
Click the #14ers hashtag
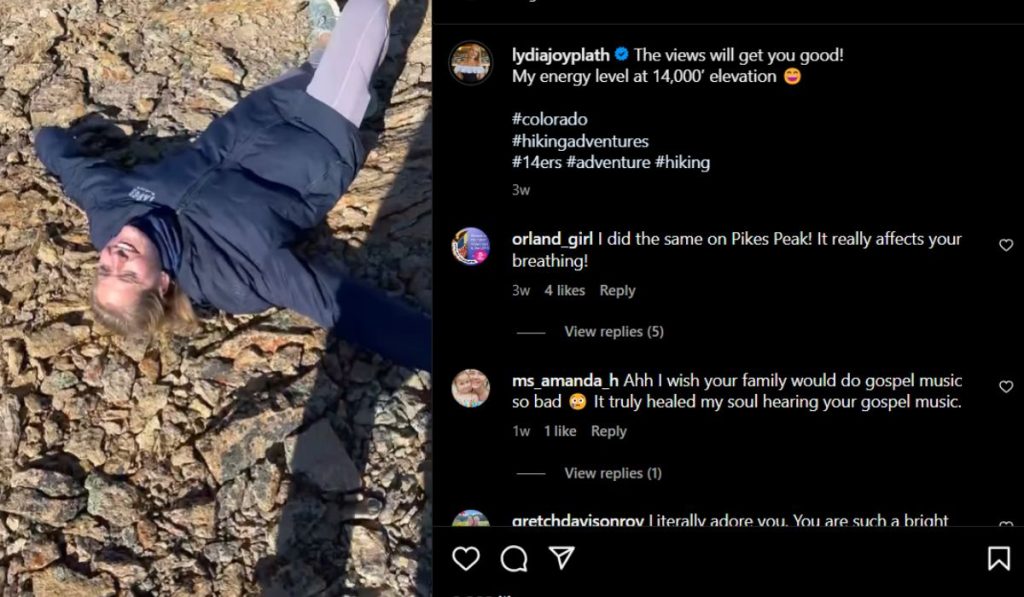(536, 162)
